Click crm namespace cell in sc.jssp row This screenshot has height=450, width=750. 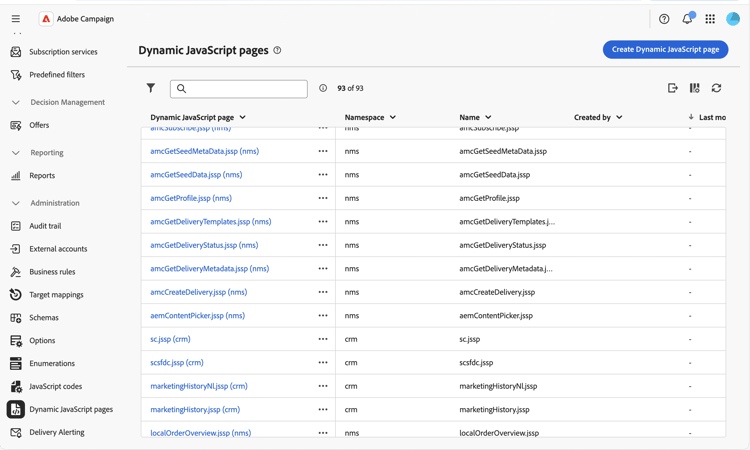coord(351,339)
